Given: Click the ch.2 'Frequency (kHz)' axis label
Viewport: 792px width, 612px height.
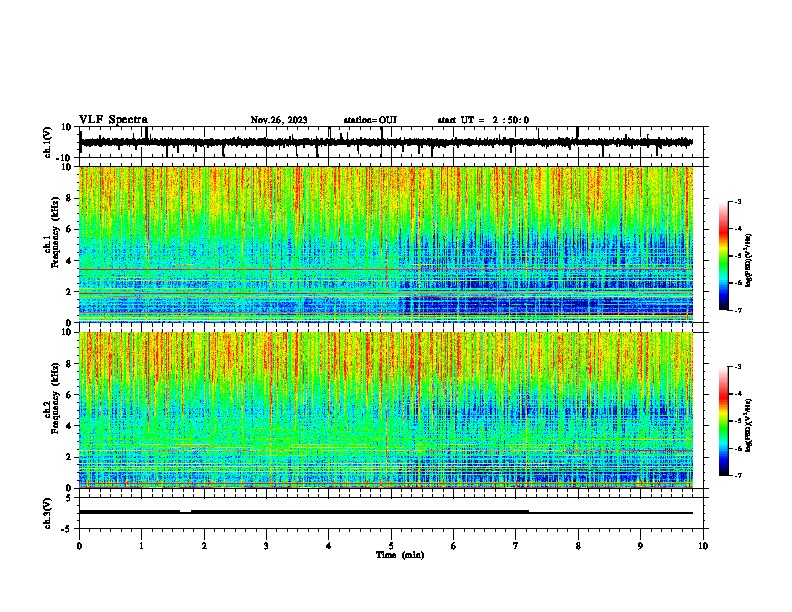Looking at the screenshot, I should coord(55,398).
